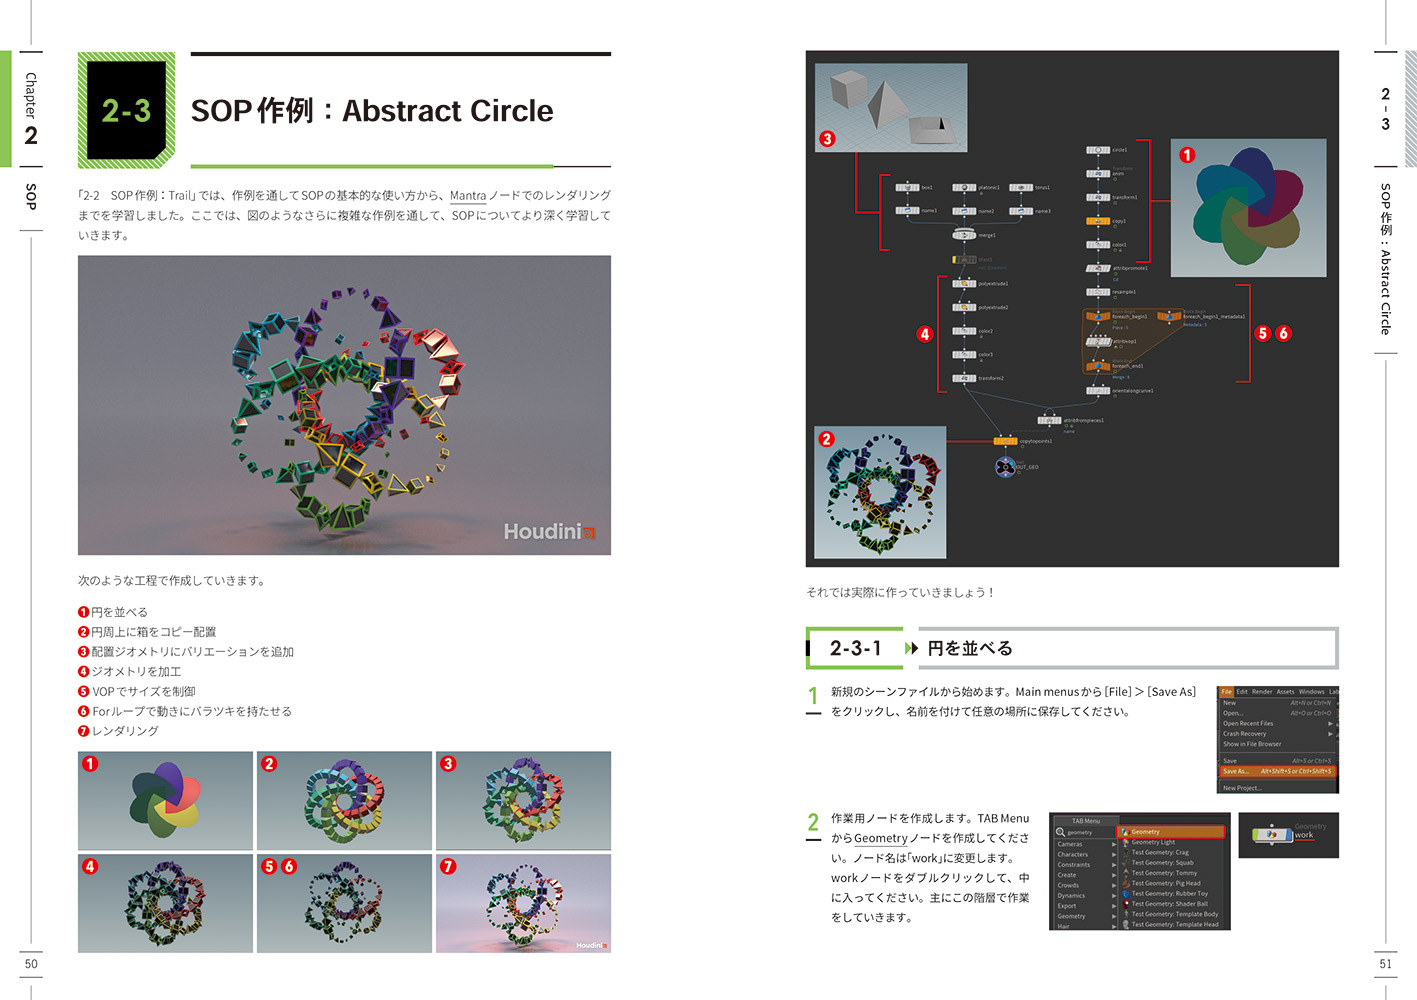Toggle the bypass flag on the blast1 node
This screenshot has width=1417, height=1000.
[x=956, y=260]
